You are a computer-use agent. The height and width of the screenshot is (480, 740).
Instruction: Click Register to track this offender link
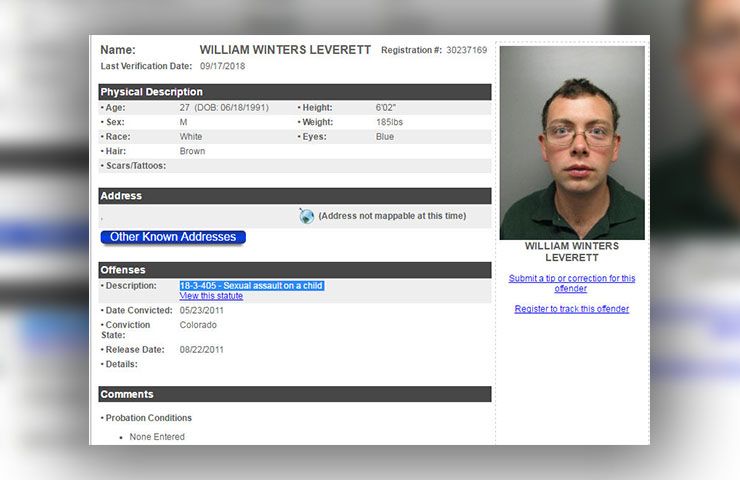572,309
